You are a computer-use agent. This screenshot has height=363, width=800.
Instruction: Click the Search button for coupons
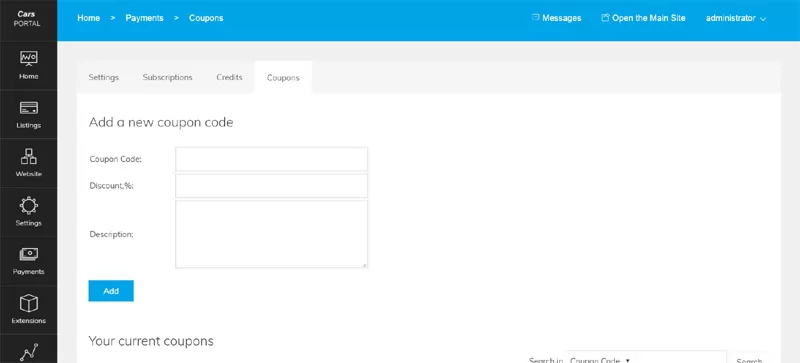pos(749,359)
